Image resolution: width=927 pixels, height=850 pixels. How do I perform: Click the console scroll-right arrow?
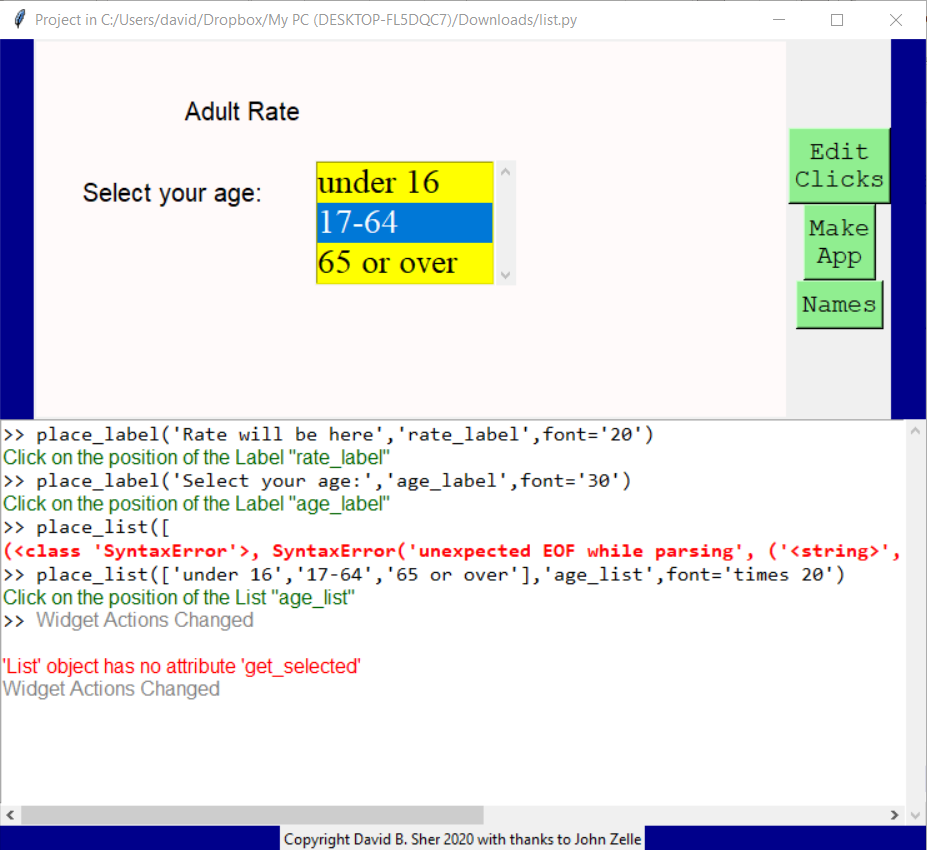pyautogui.click(x=894, y=815)
